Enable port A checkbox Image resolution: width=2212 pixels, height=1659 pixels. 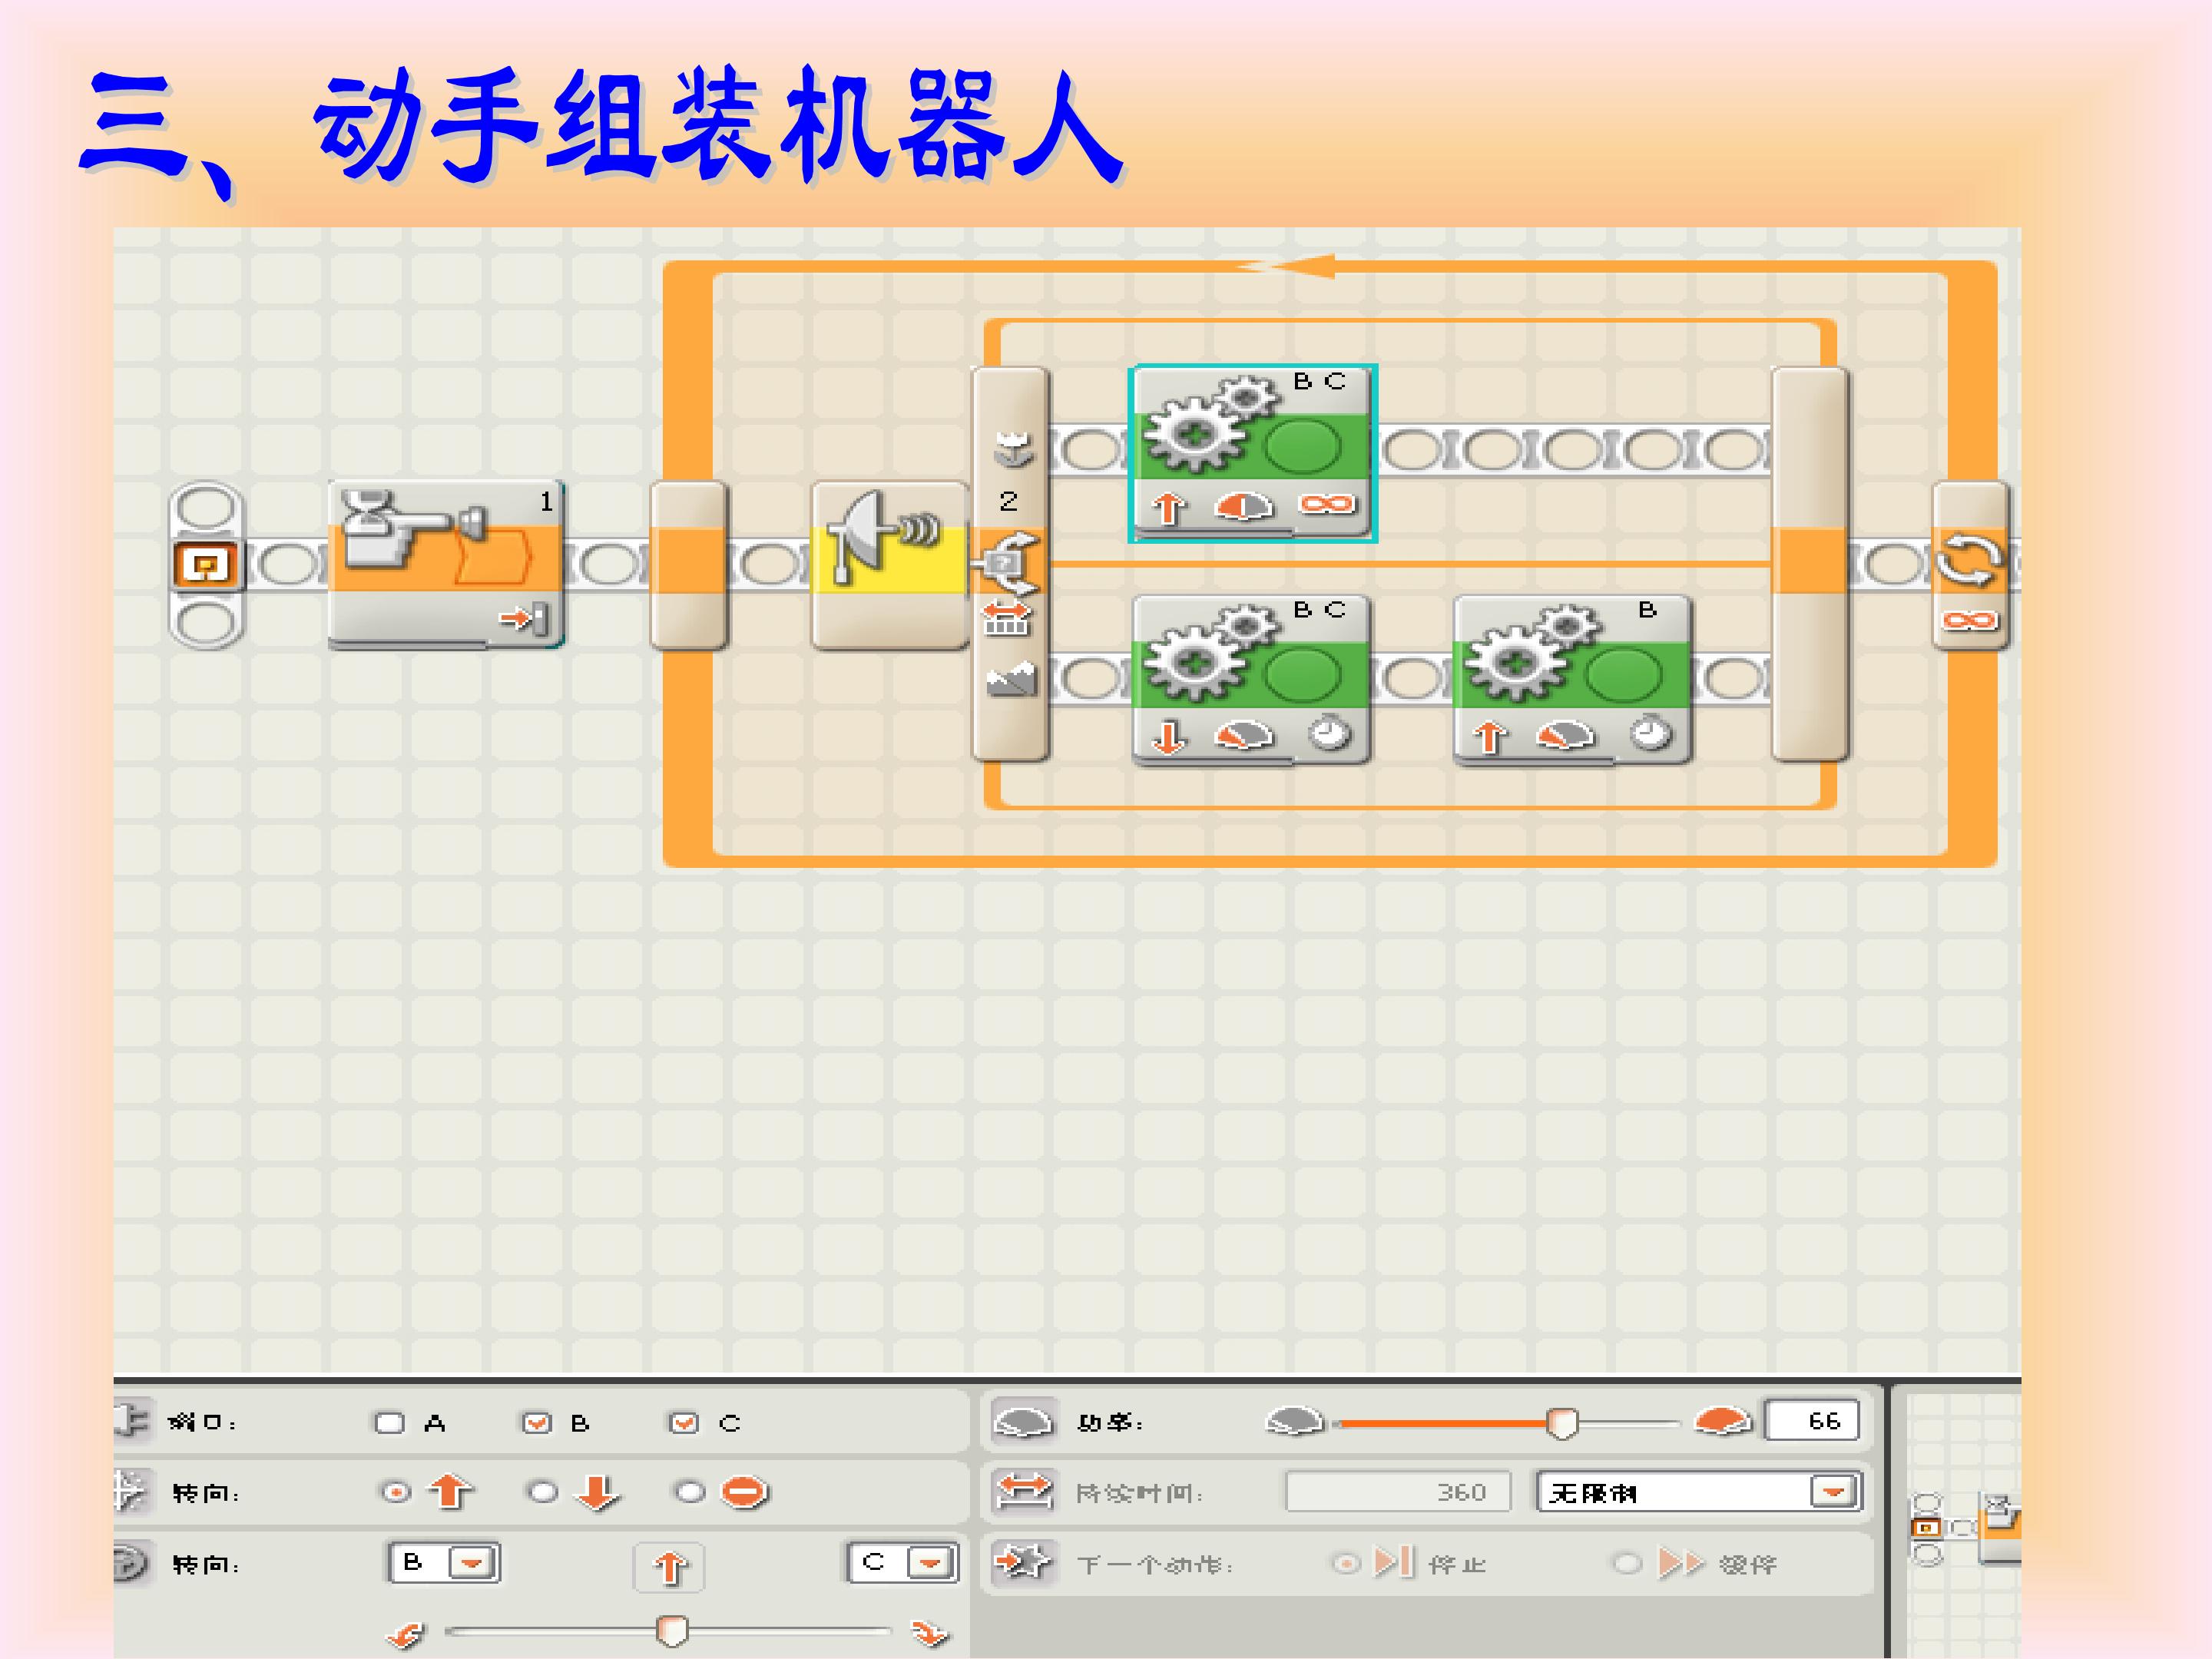(x=389, y=1423)
